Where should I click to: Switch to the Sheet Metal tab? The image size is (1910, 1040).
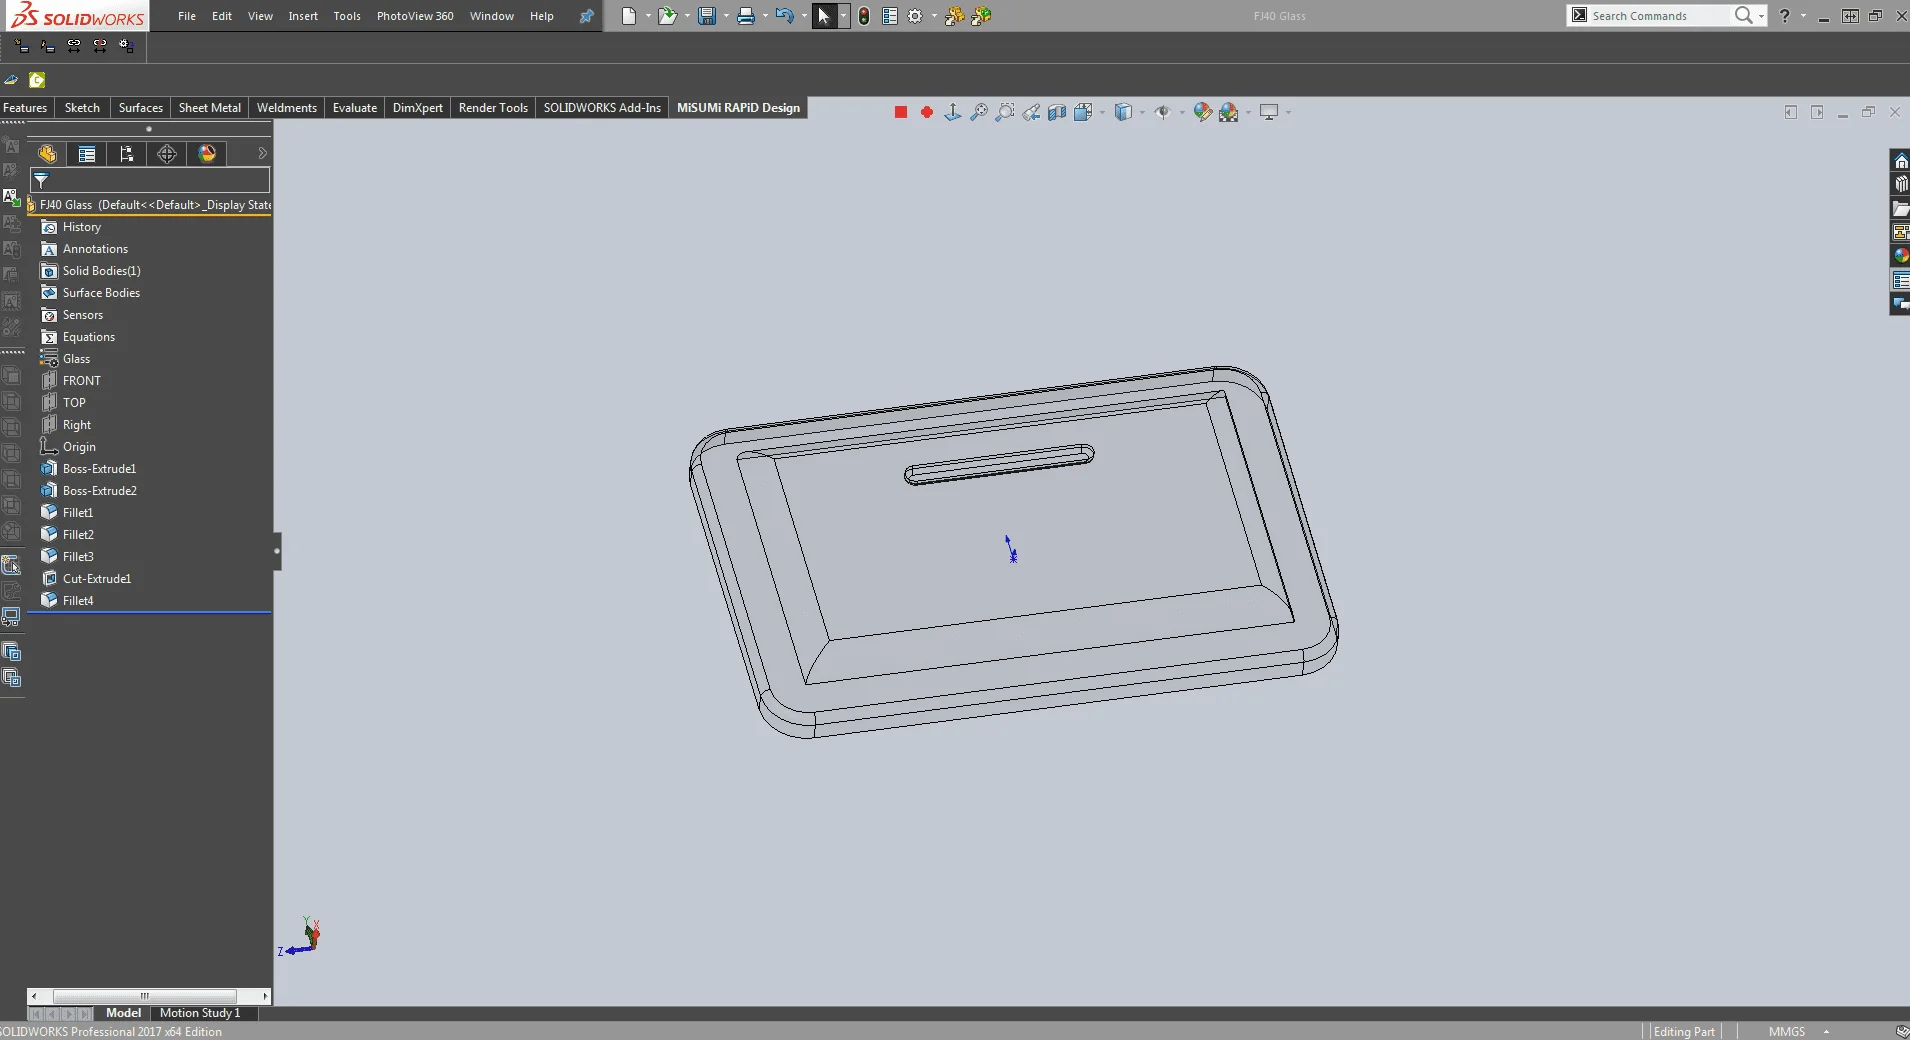click(209, 108)
